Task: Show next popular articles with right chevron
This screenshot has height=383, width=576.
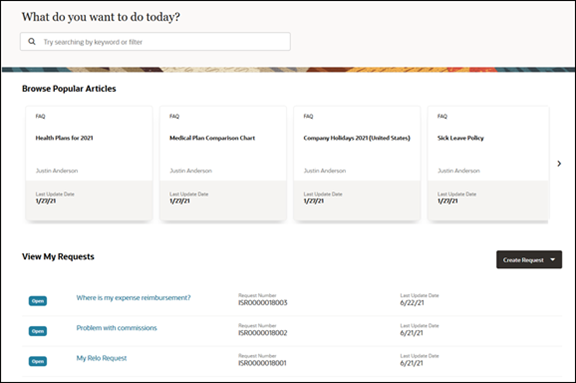Action: tap(559, 163)
